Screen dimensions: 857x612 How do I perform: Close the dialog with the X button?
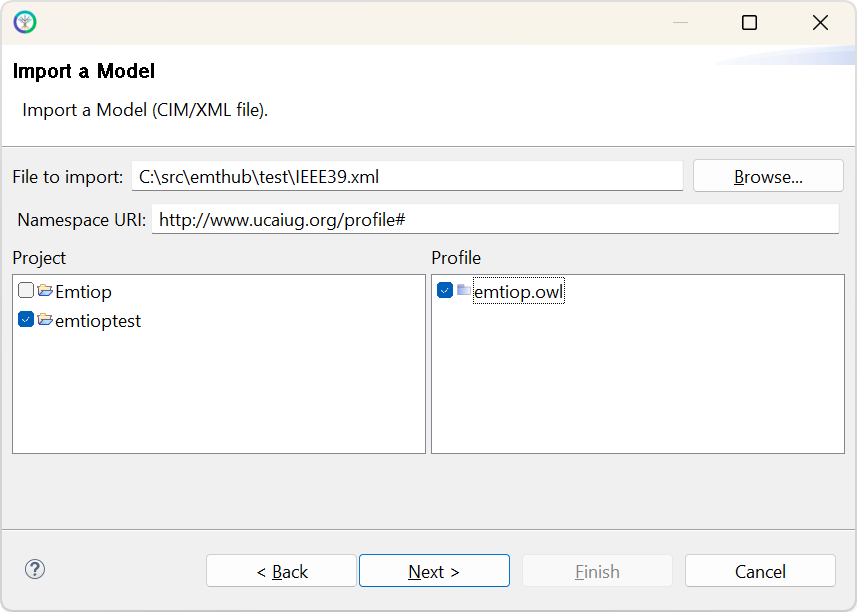pos(820,22)
